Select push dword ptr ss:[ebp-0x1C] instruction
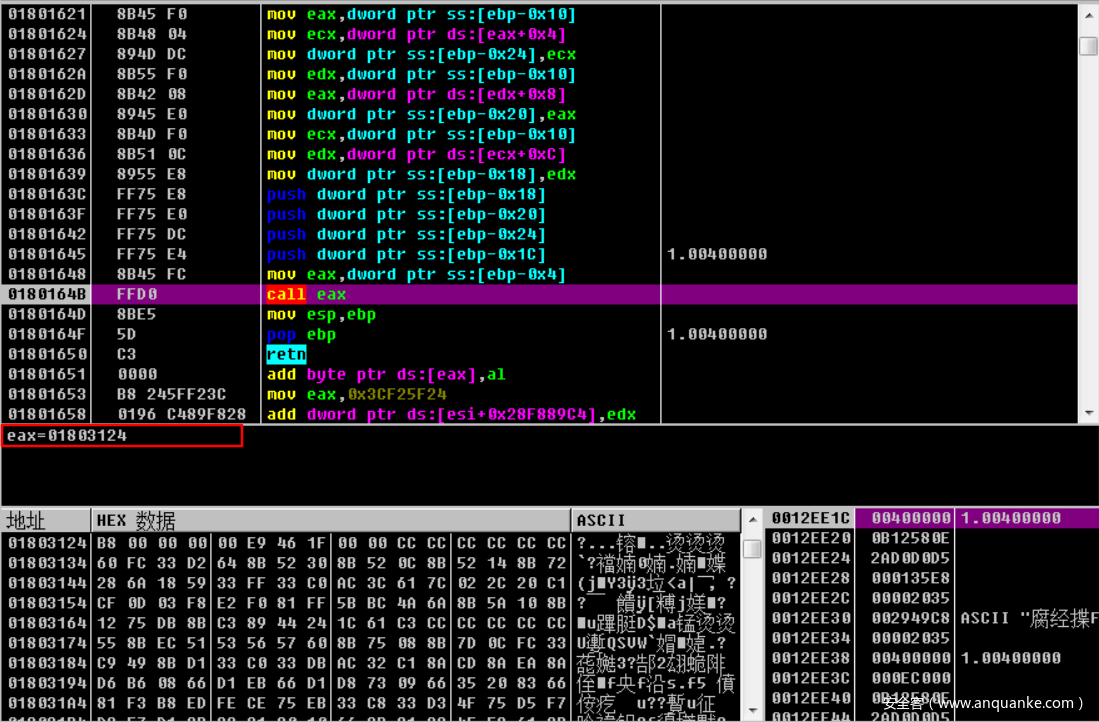This screenshot has width=1099, height=722. (406, 254)
